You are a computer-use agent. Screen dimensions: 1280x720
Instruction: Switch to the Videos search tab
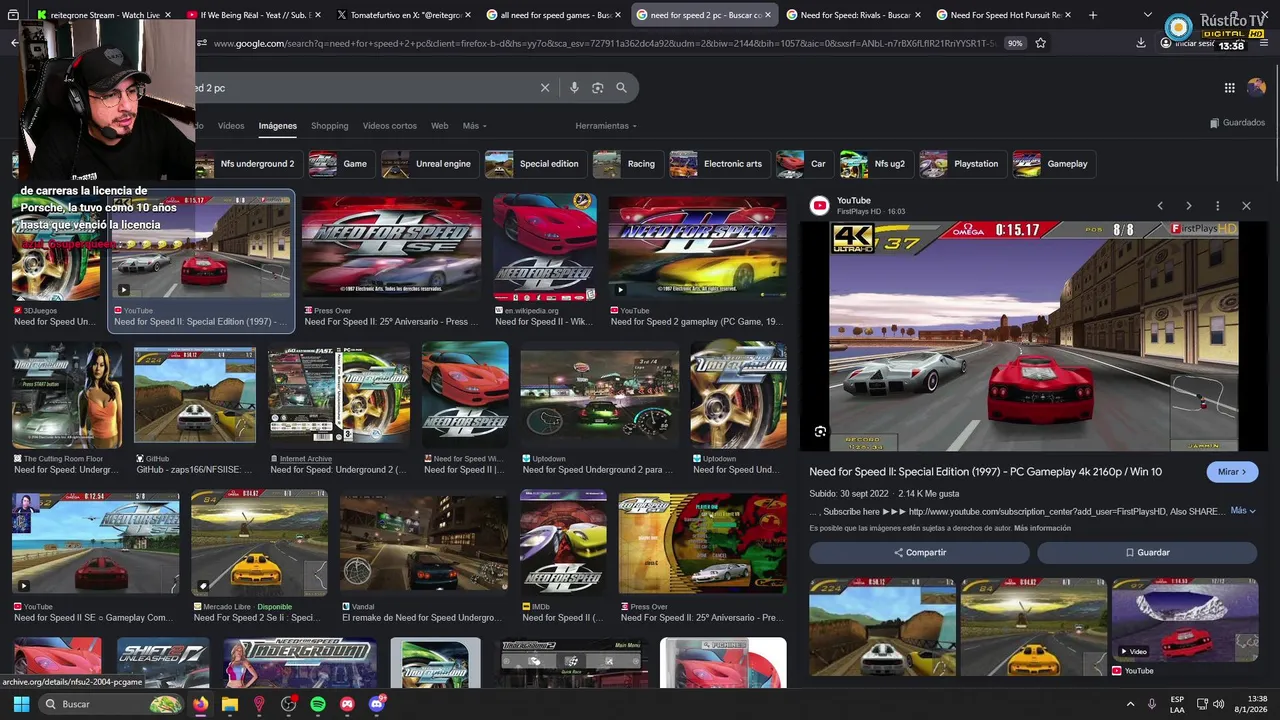click(231, 126)
